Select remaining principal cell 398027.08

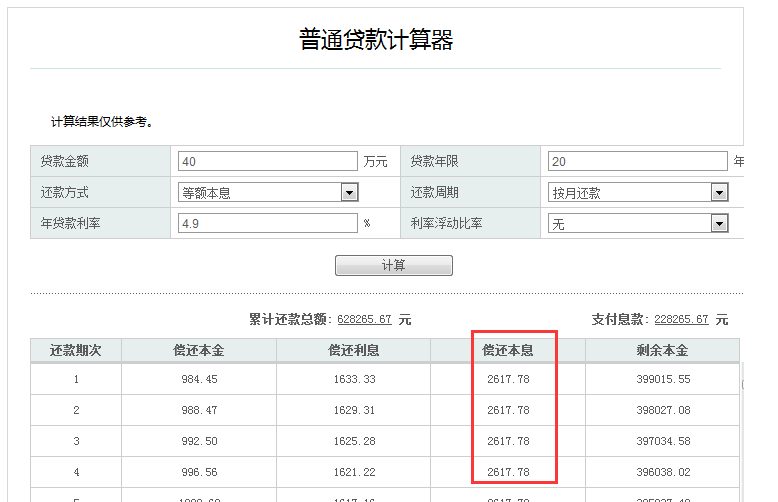pos(663,410)
